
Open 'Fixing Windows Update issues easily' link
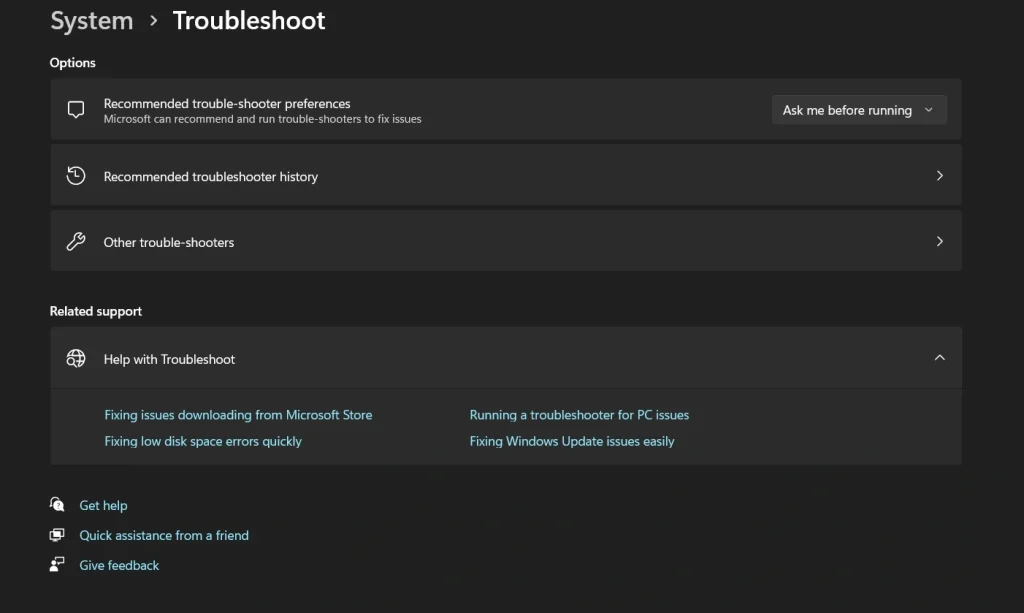tap(572, 441)
